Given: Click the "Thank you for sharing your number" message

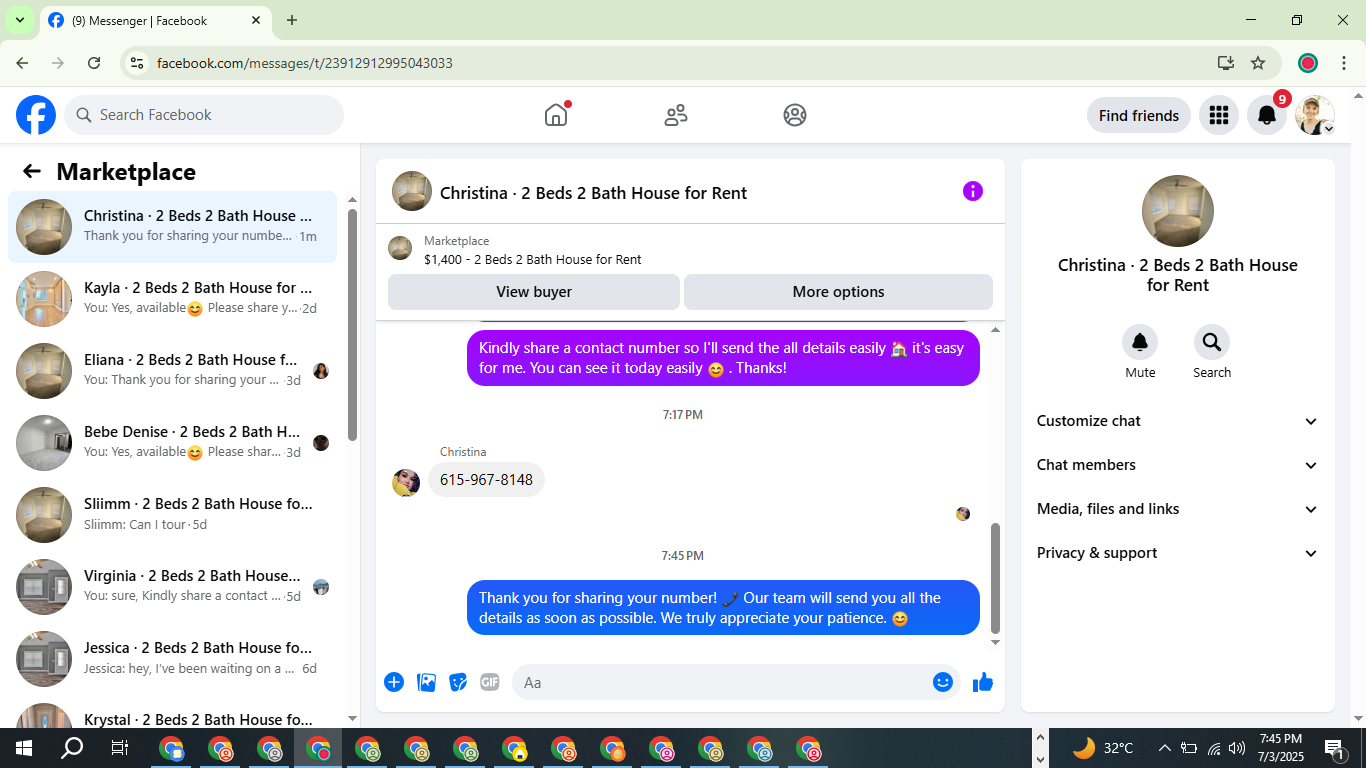Looking at the screenshot, I should coord(723,608).
